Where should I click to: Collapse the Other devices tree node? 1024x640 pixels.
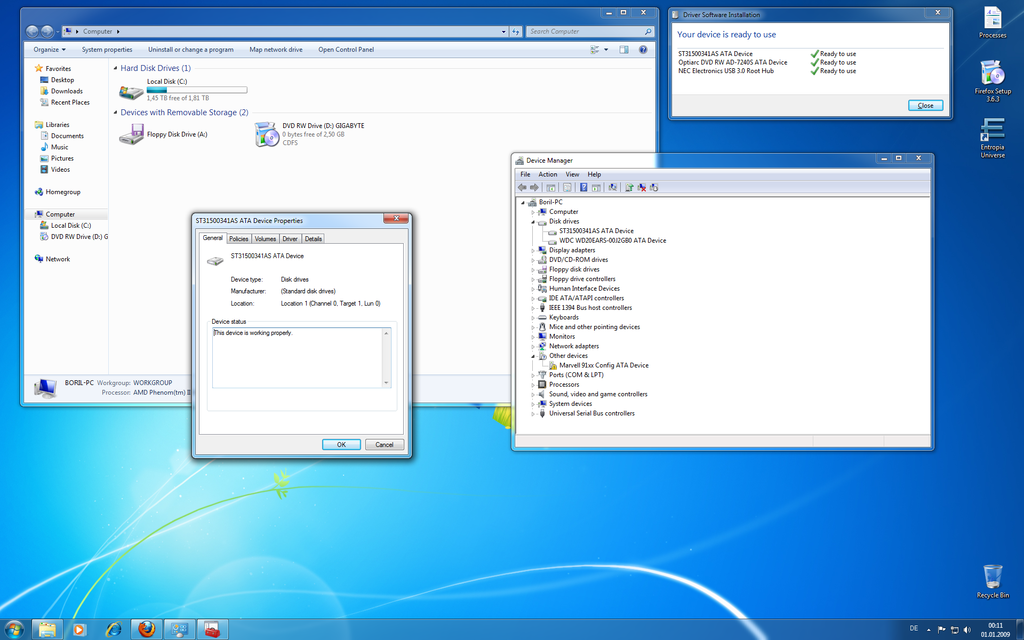(531, 355)
